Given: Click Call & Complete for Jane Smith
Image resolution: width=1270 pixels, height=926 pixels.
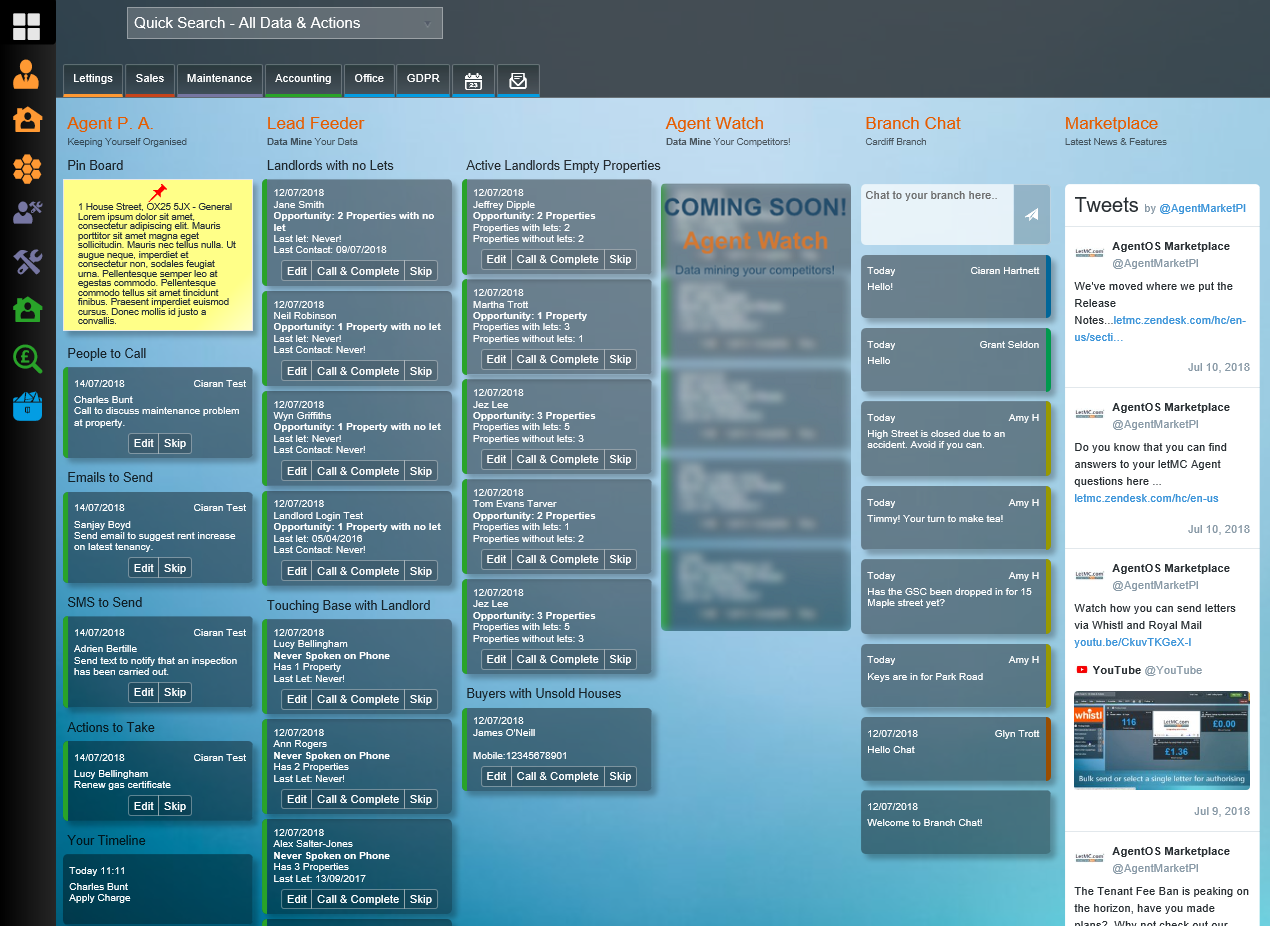Looking at the screenshot, I should point(358,271).
